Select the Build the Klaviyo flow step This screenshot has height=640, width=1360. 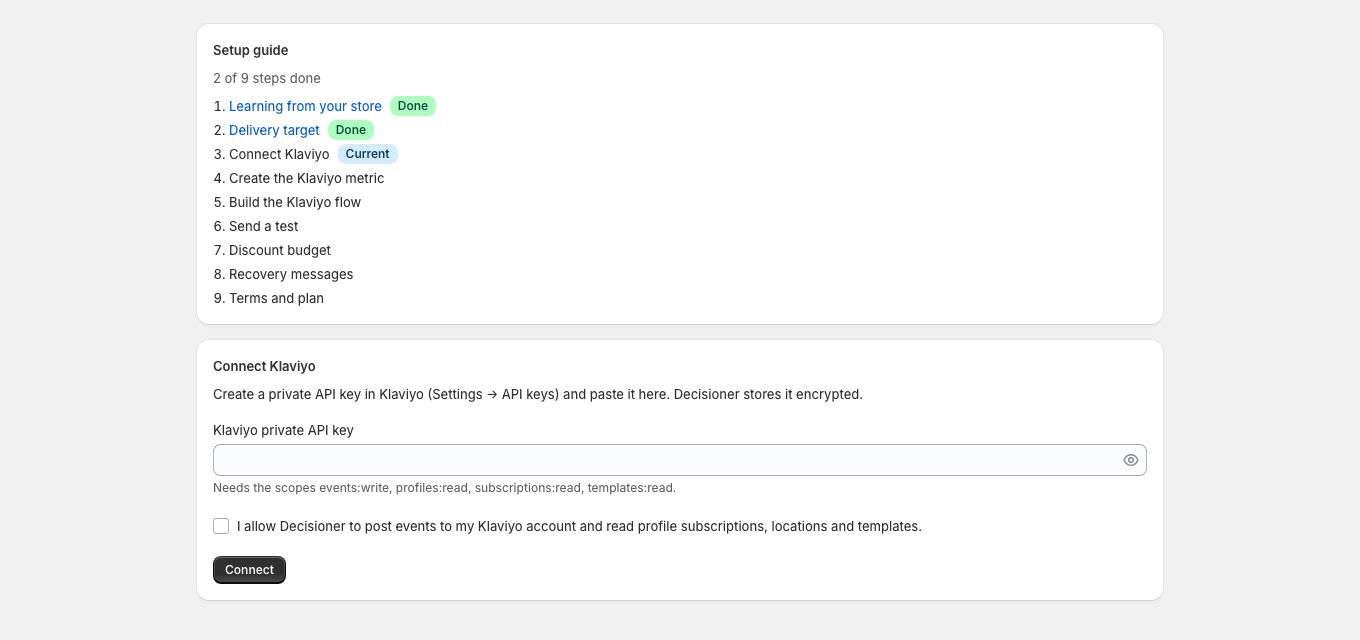(x=295, y=202)
